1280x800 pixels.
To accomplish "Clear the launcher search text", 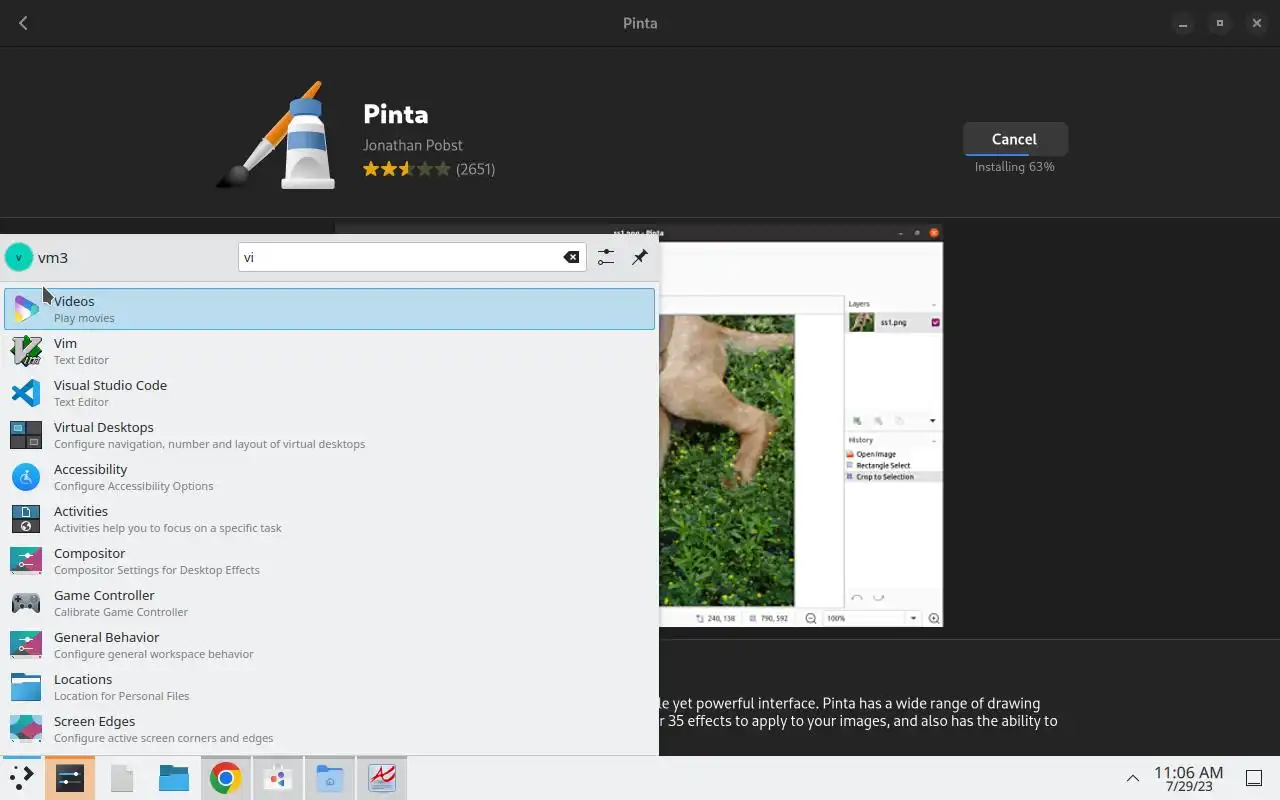I will point(571,257).
